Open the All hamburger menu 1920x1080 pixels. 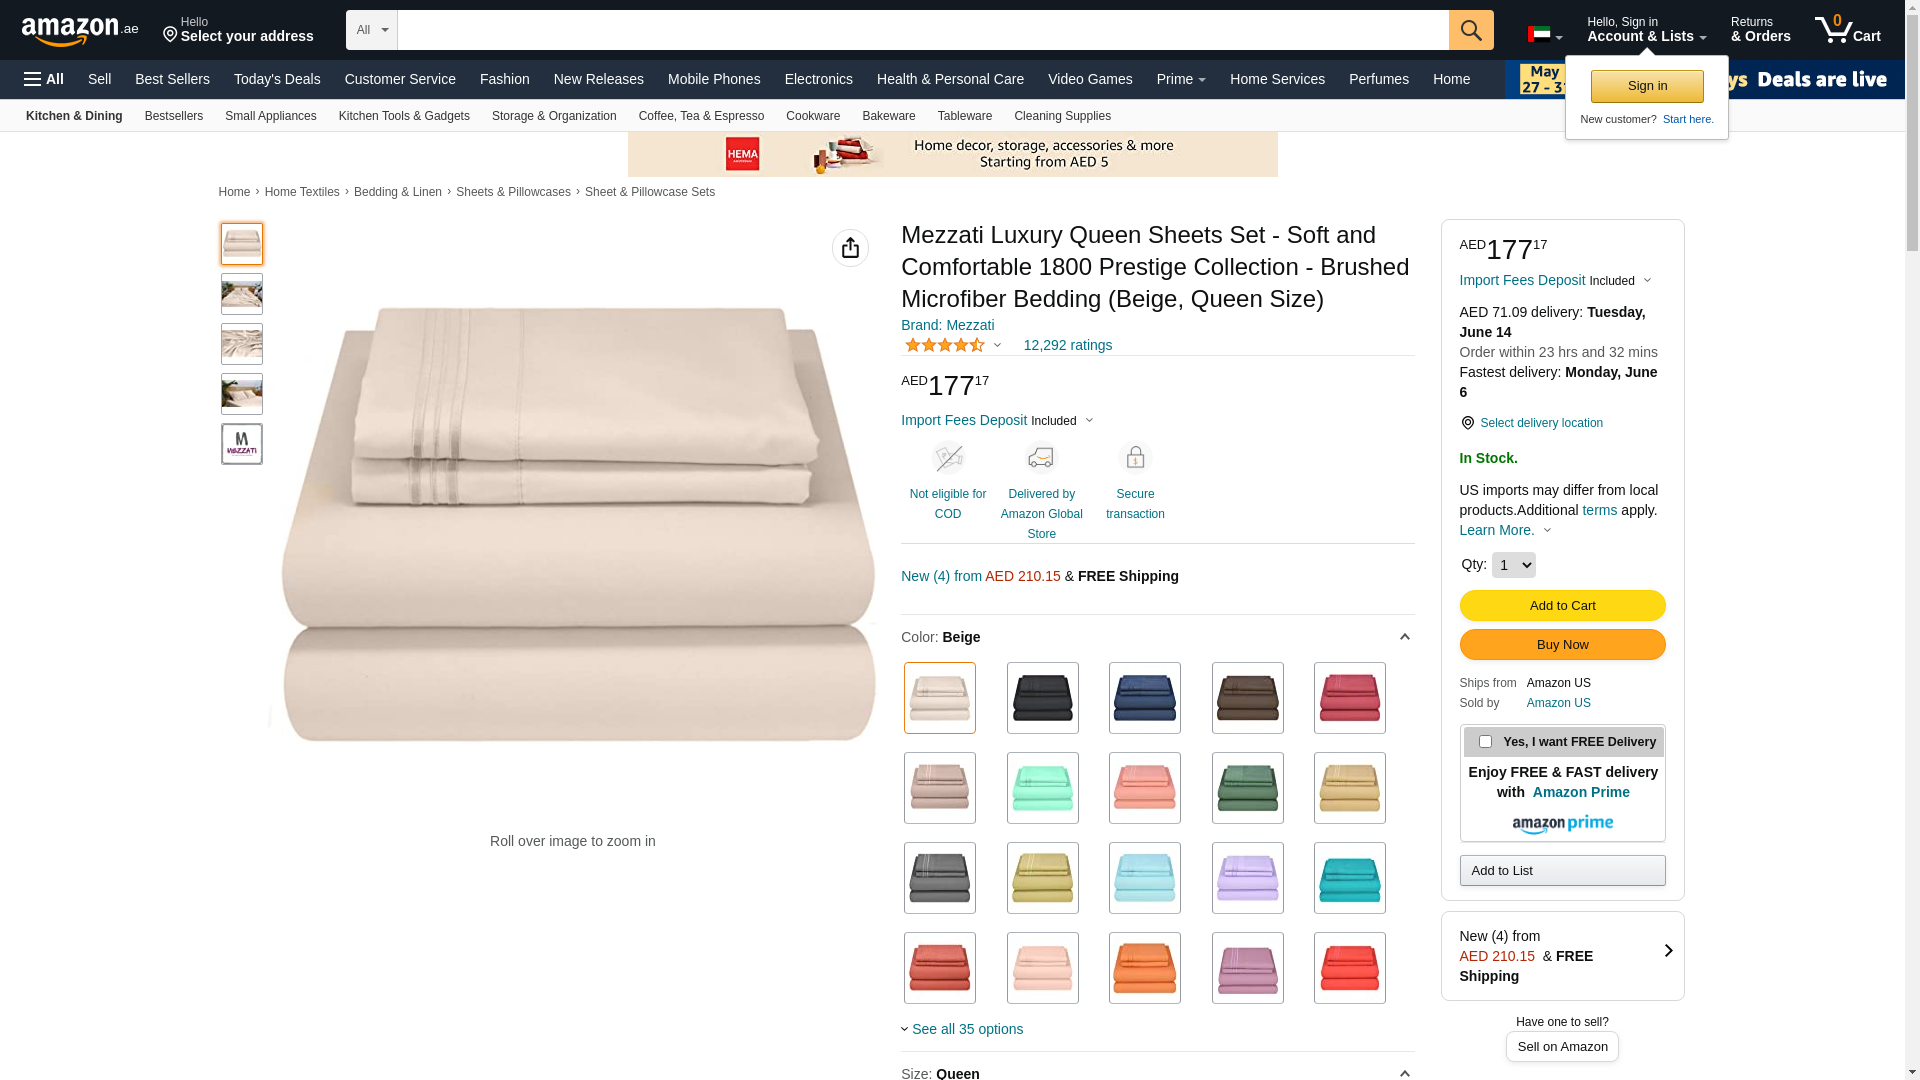[x=44, y=79]
